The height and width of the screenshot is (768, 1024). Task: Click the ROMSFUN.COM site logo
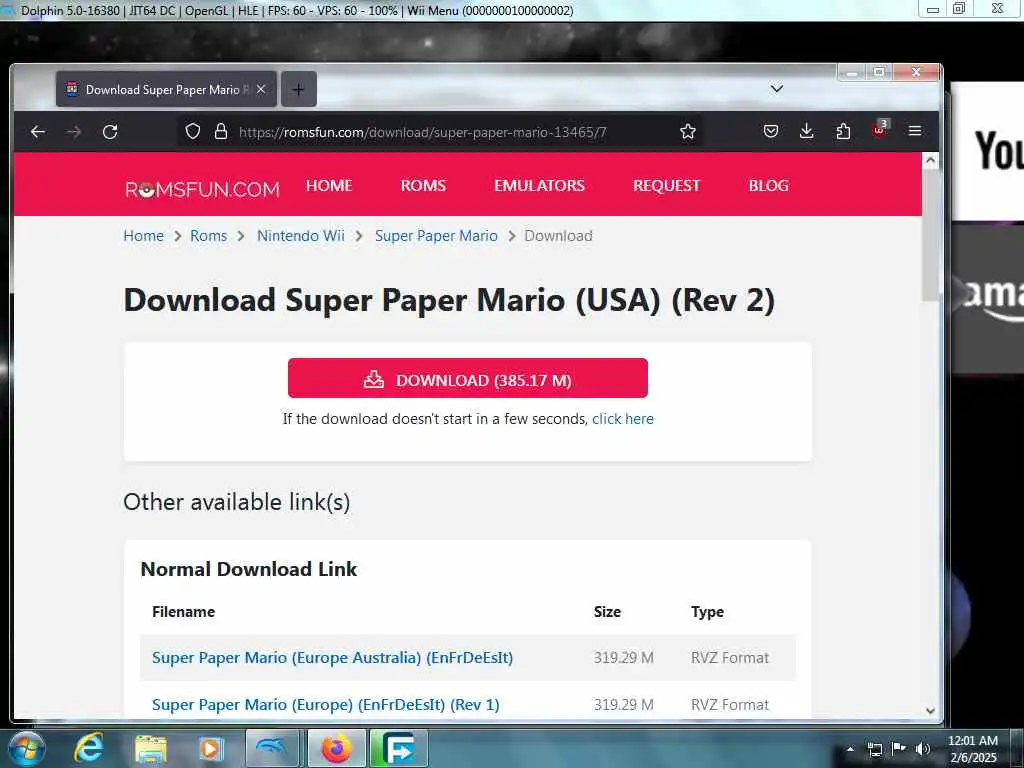coord(202,189)
